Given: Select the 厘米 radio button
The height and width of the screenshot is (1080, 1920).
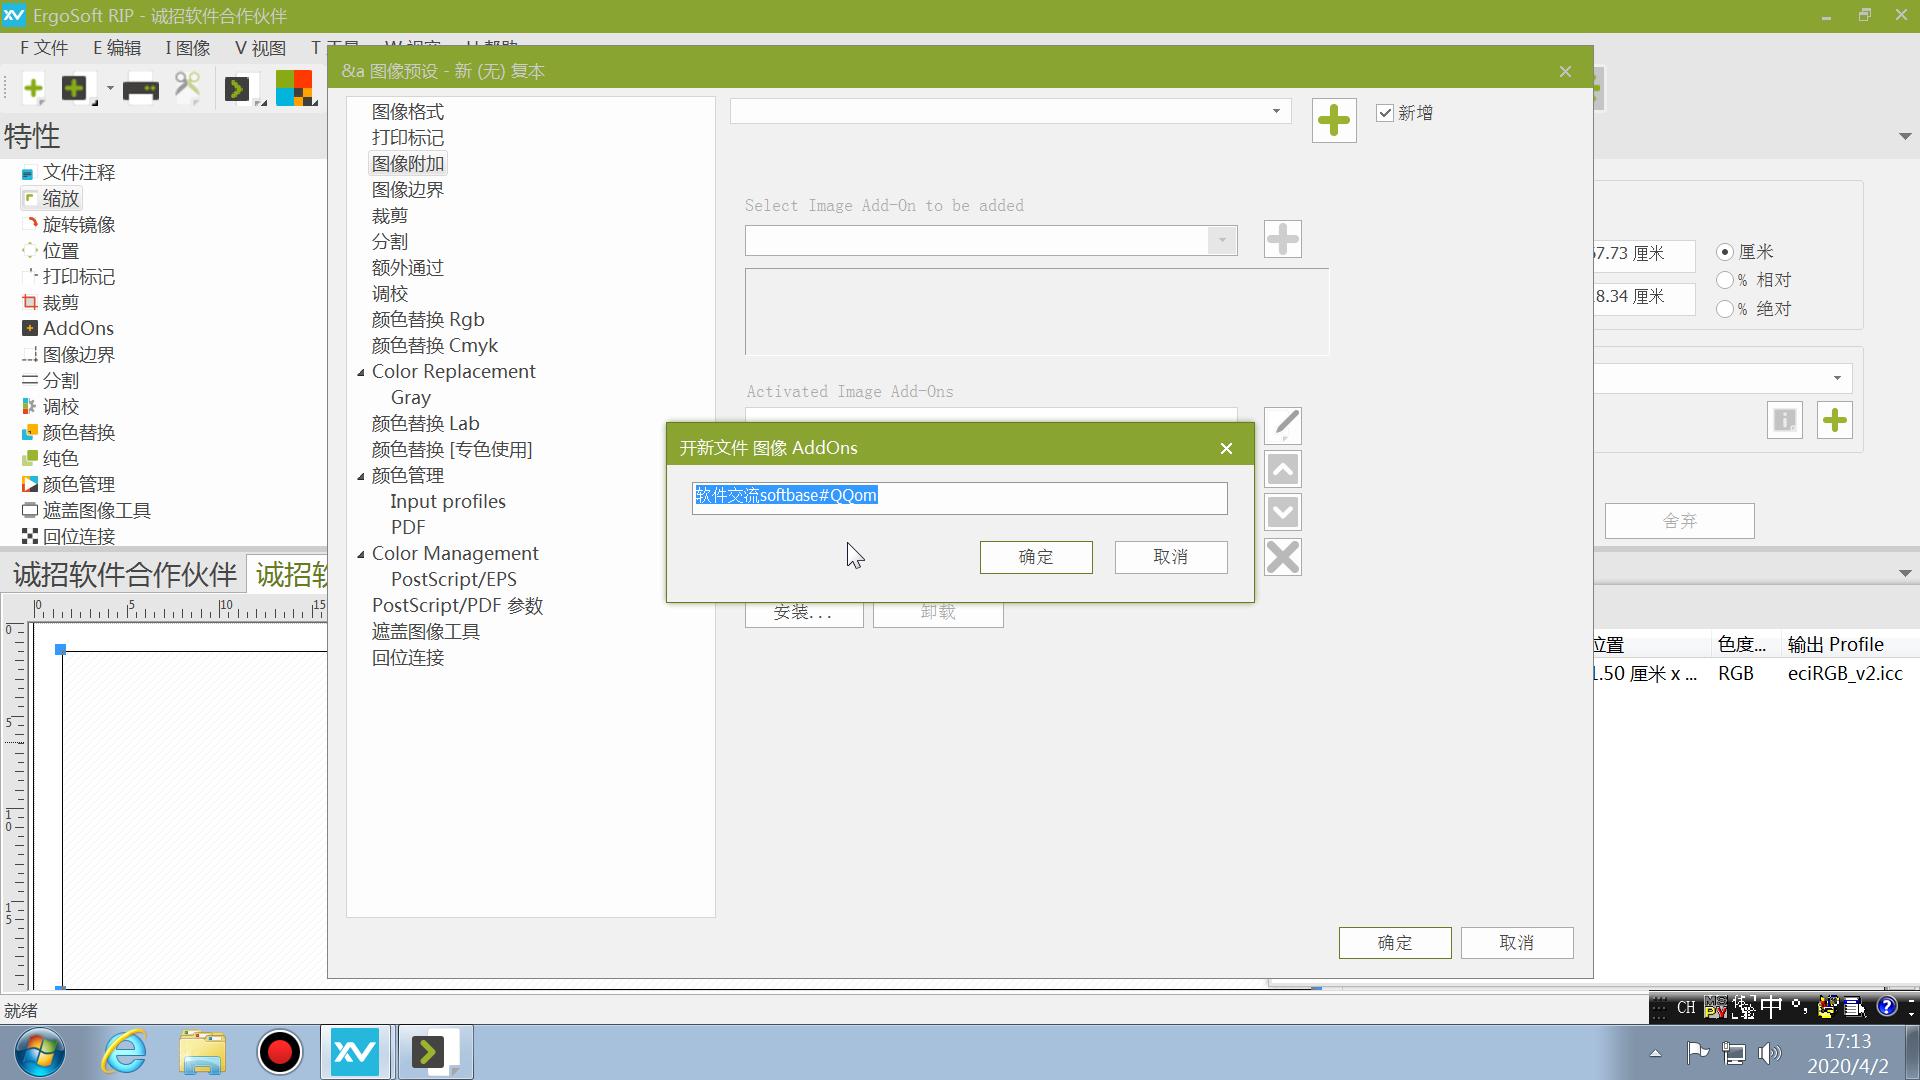Looking at the screenshot, I should coord(1725,252).
